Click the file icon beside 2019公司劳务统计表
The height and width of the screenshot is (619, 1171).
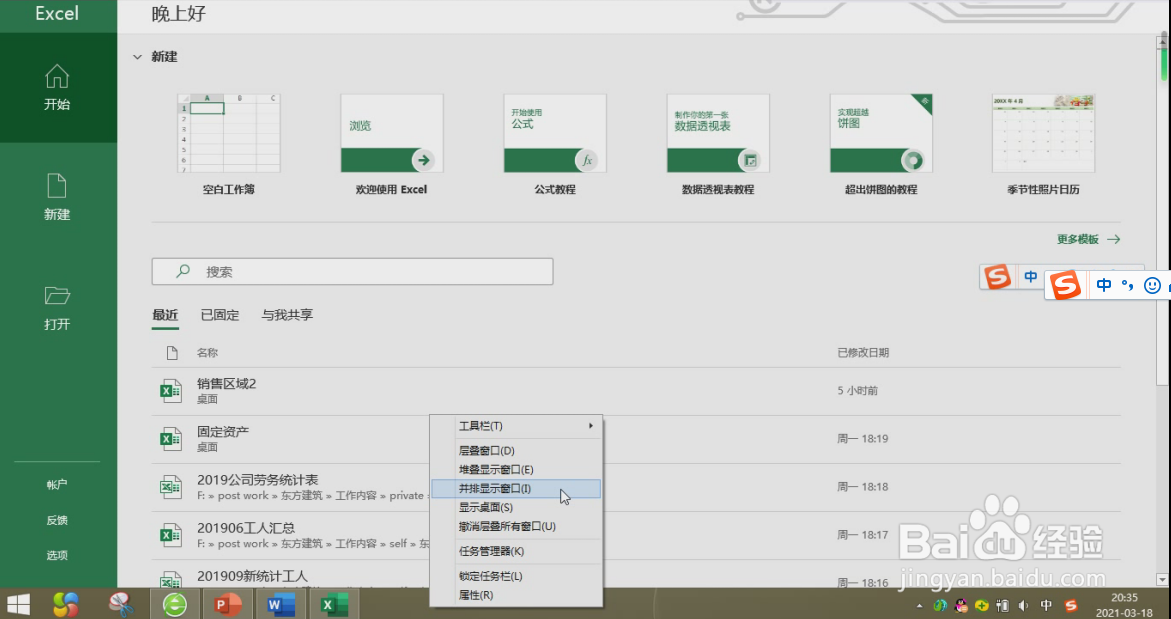click(x=171, y=487)
